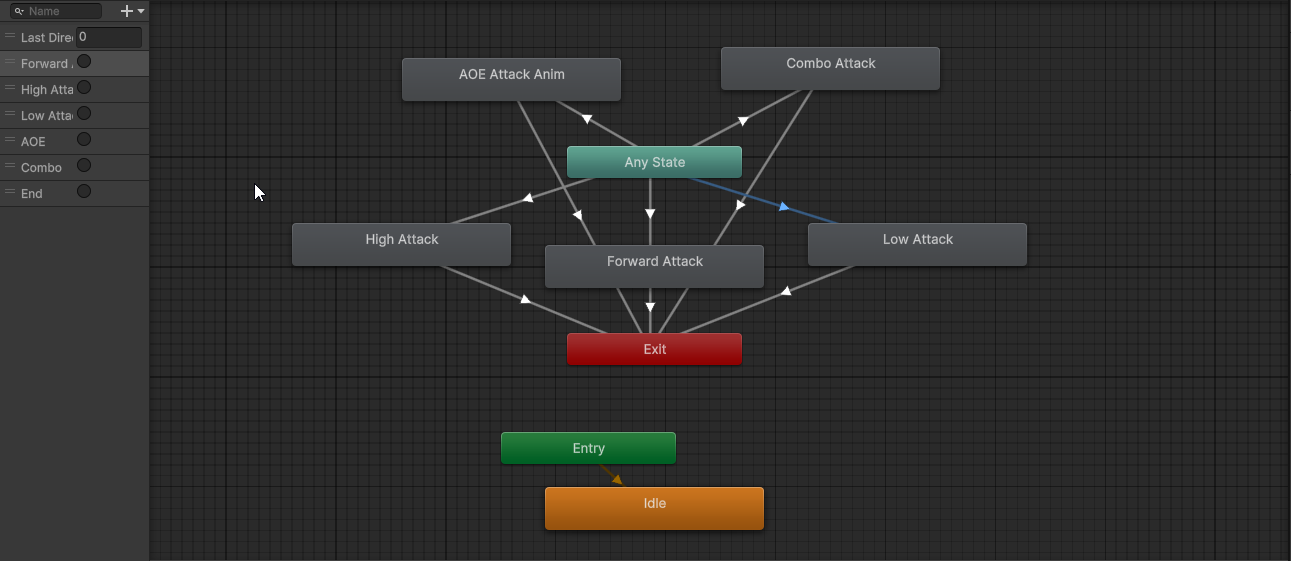
Task: Select the Last Direction parameter label
Action: tap(46, 38)
